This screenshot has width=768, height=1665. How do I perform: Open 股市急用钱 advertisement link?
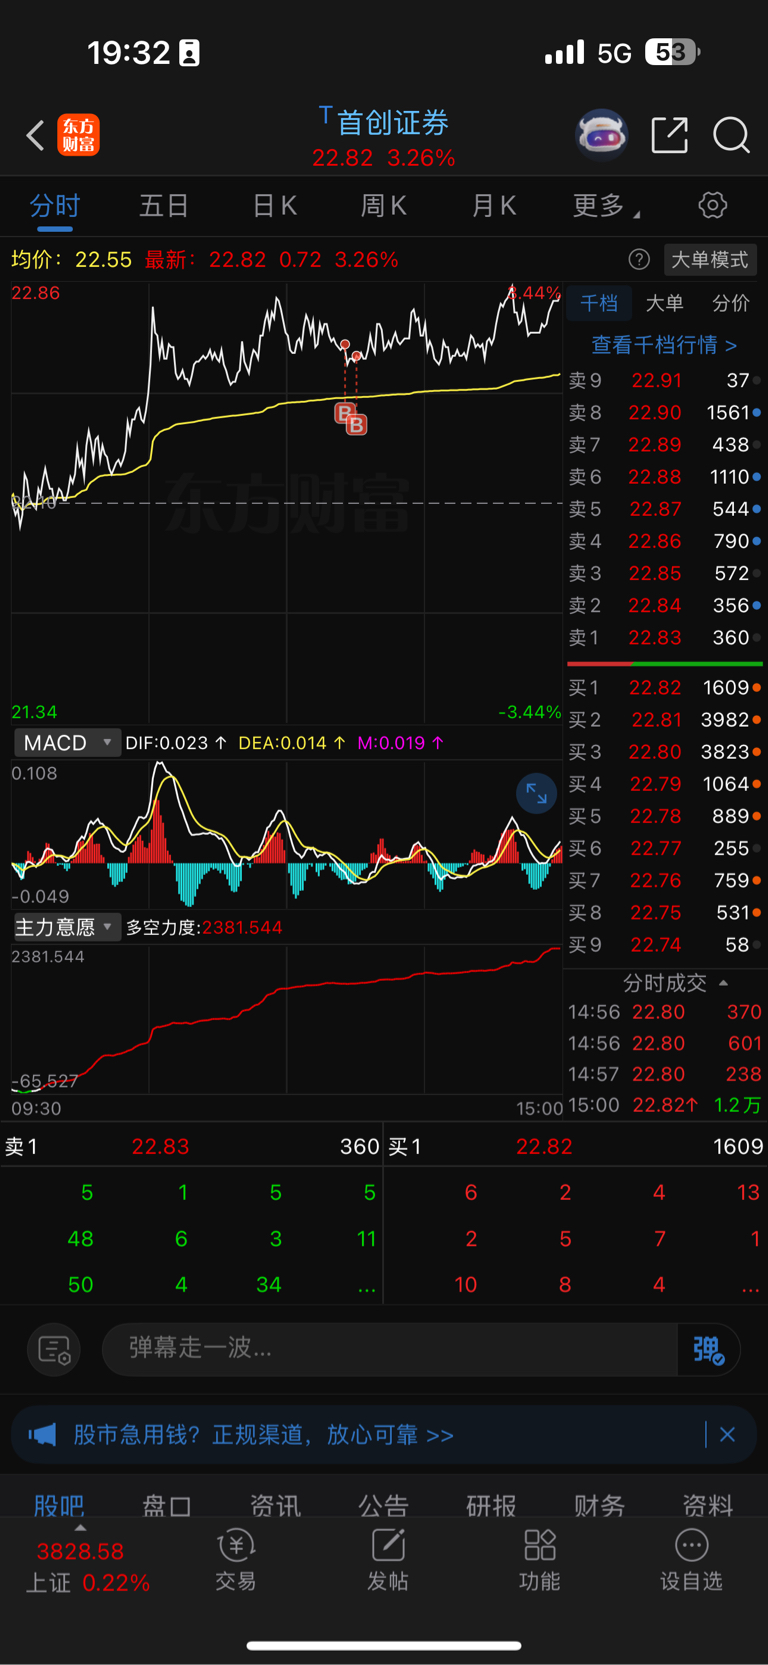[x=264, y=1435]
